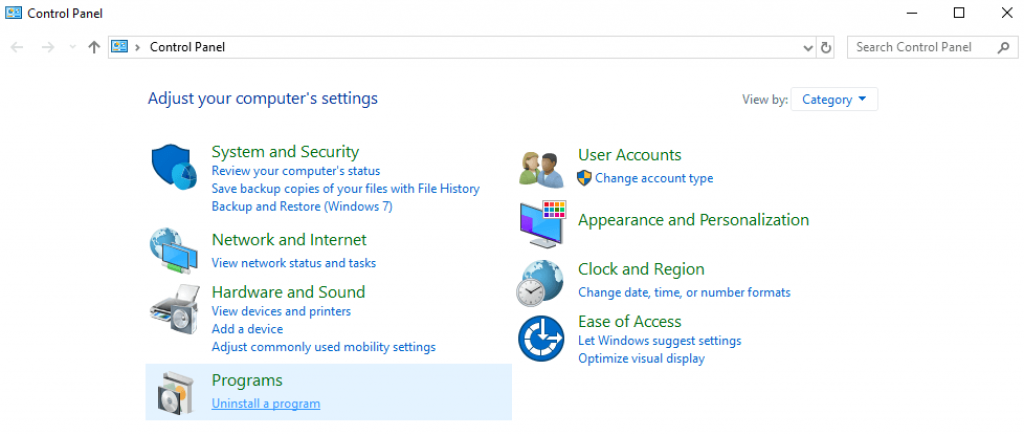Open Clock and Region category
Screen dimensions: 1024x435
click(641, 269)
